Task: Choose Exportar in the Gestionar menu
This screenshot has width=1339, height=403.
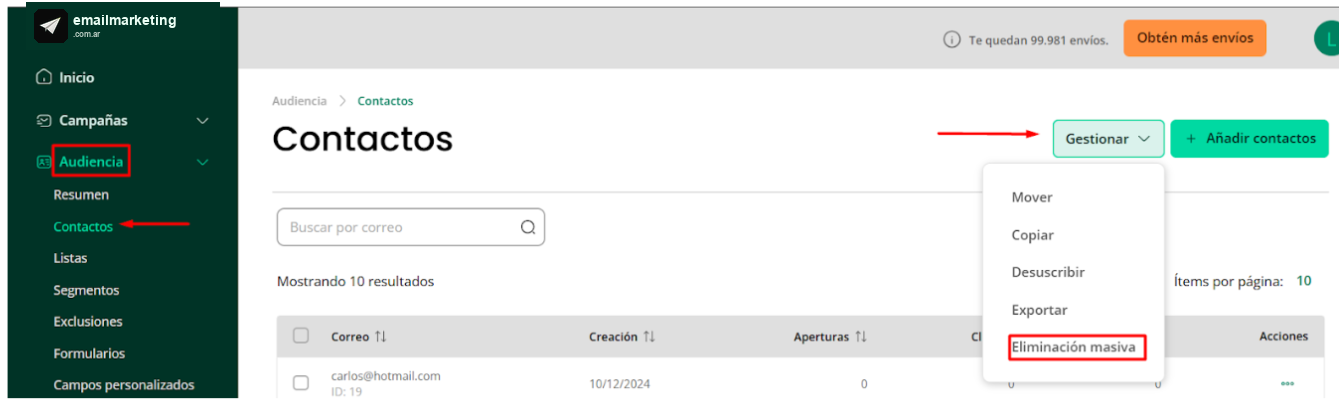Action: 1039,310
